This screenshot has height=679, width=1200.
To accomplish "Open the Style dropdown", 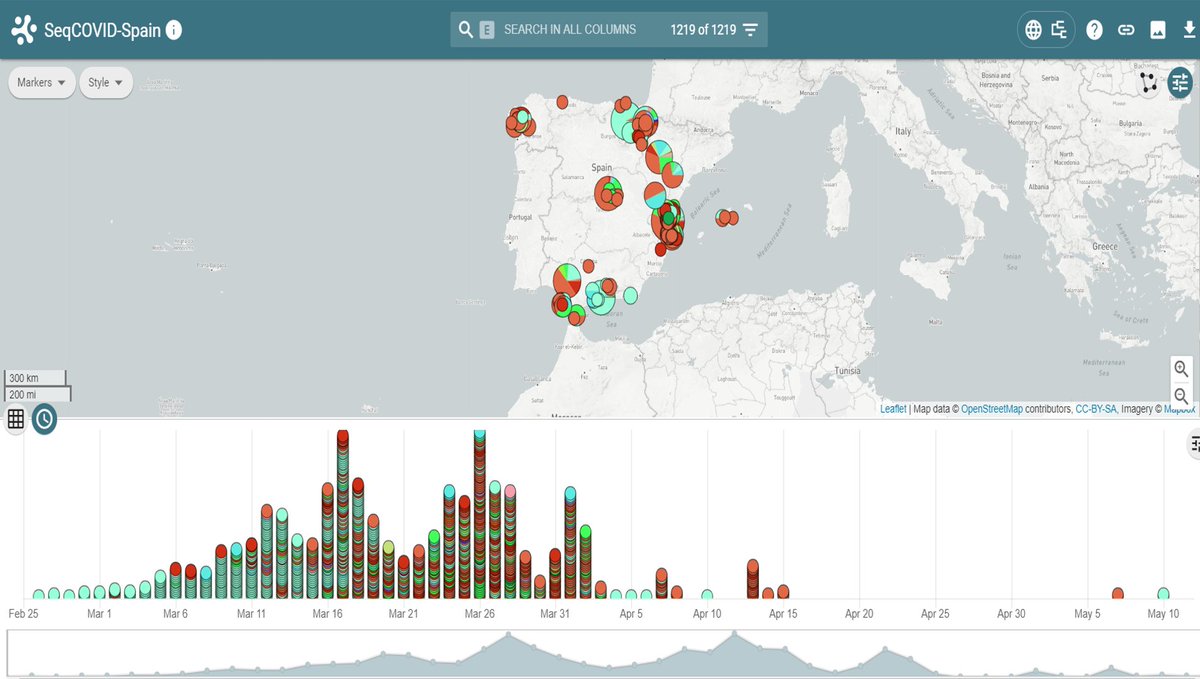I will pos(106,83).
